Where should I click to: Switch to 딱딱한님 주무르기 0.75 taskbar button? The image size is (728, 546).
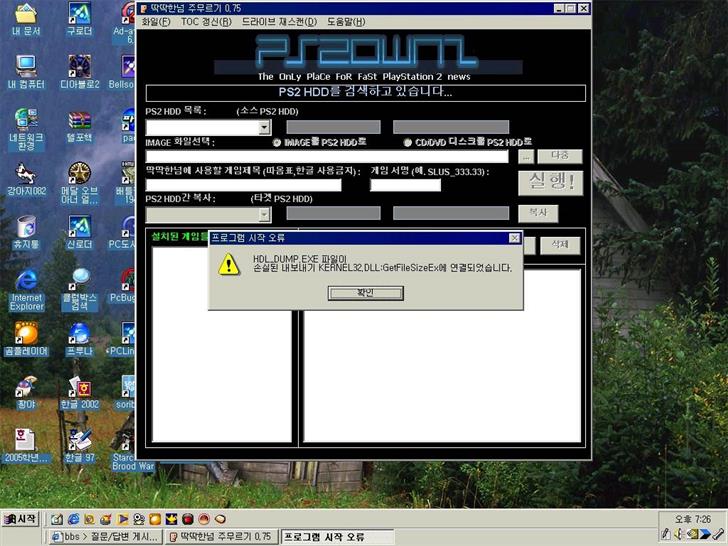coord(221,537)
